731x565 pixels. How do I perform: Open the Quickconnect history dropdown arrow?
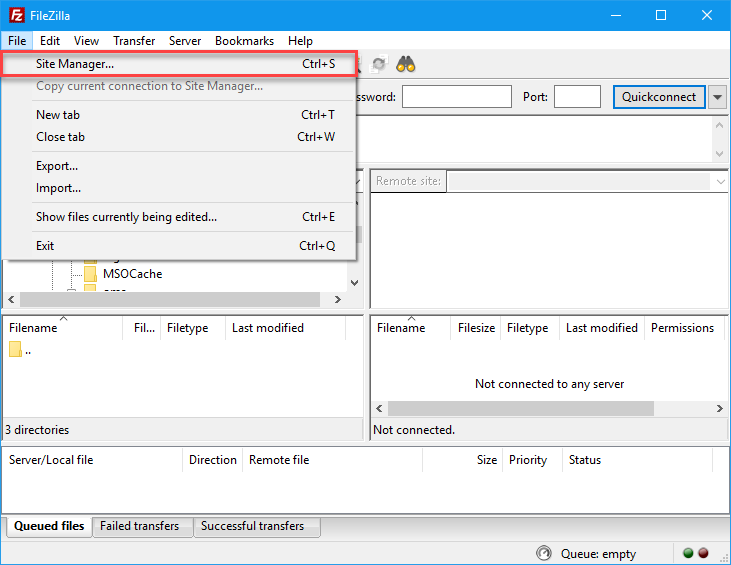click(717, 97)
